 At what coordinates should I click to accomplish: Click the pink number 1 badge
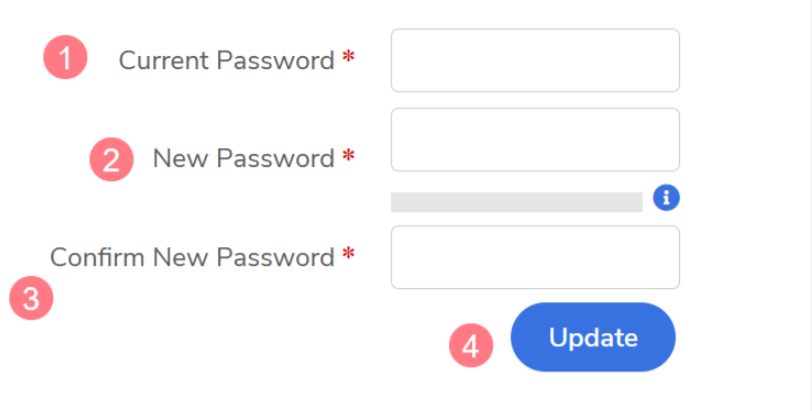66,59
